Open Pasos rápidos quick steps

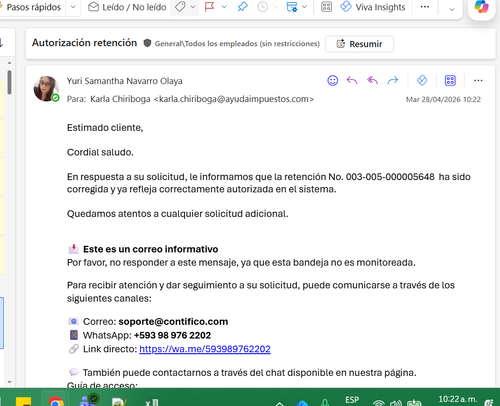pos(33,7)
